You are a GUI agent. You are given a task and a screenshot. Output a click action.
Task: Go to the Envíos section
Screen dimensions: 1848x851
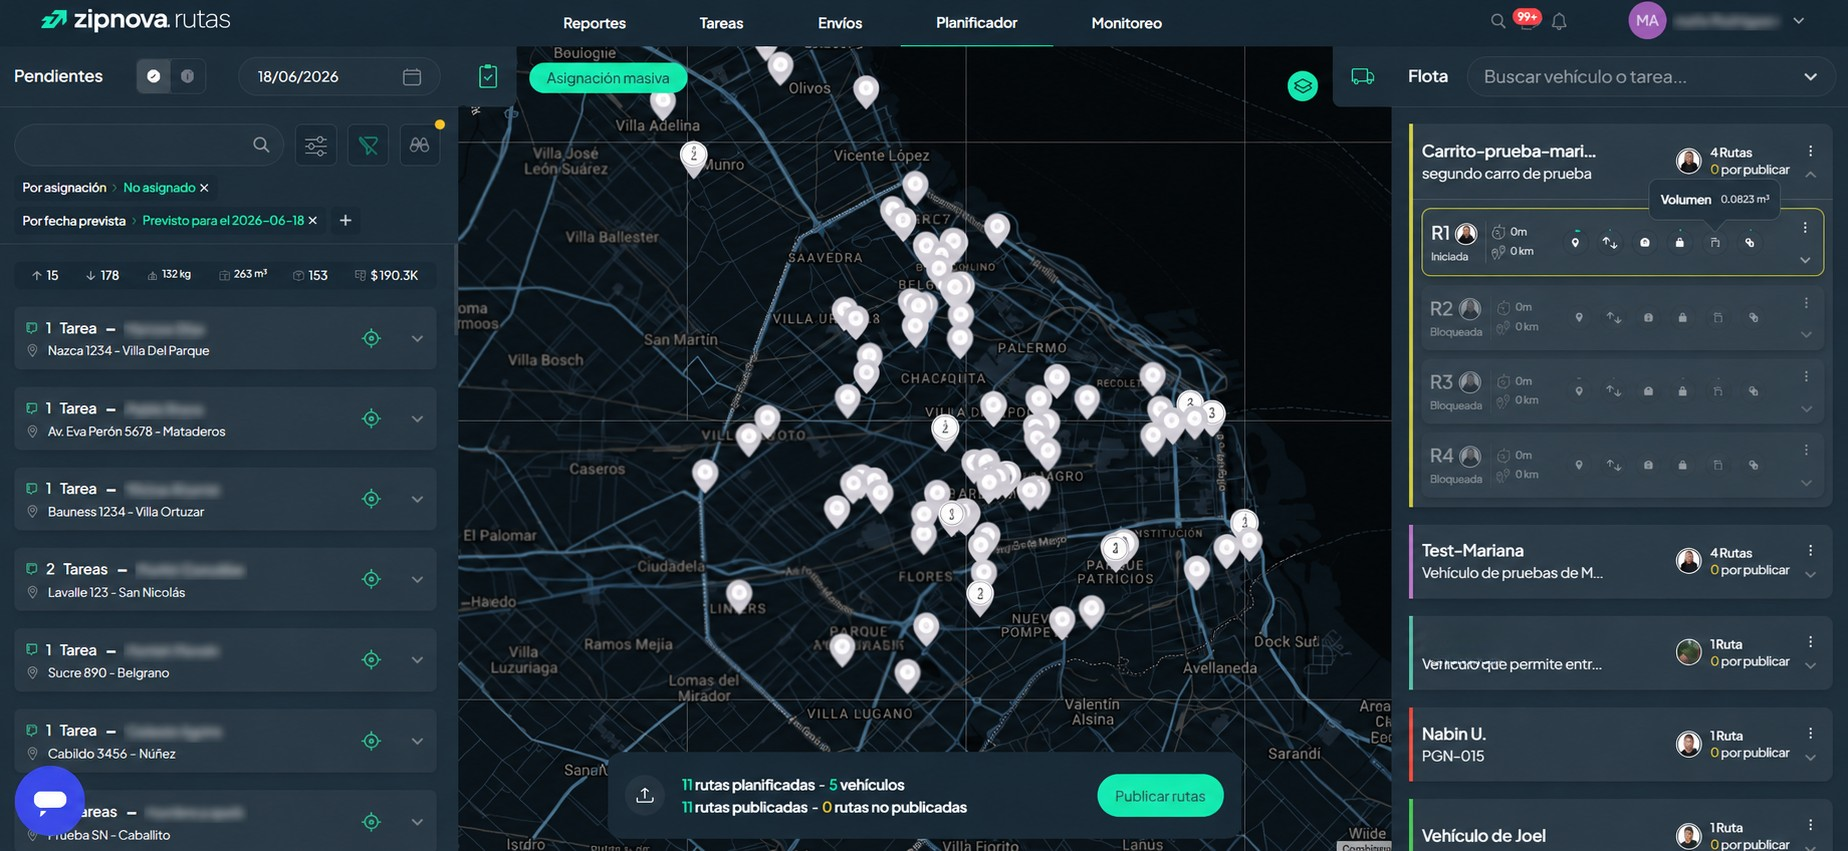pyautogui.click(x=840, y=23)
